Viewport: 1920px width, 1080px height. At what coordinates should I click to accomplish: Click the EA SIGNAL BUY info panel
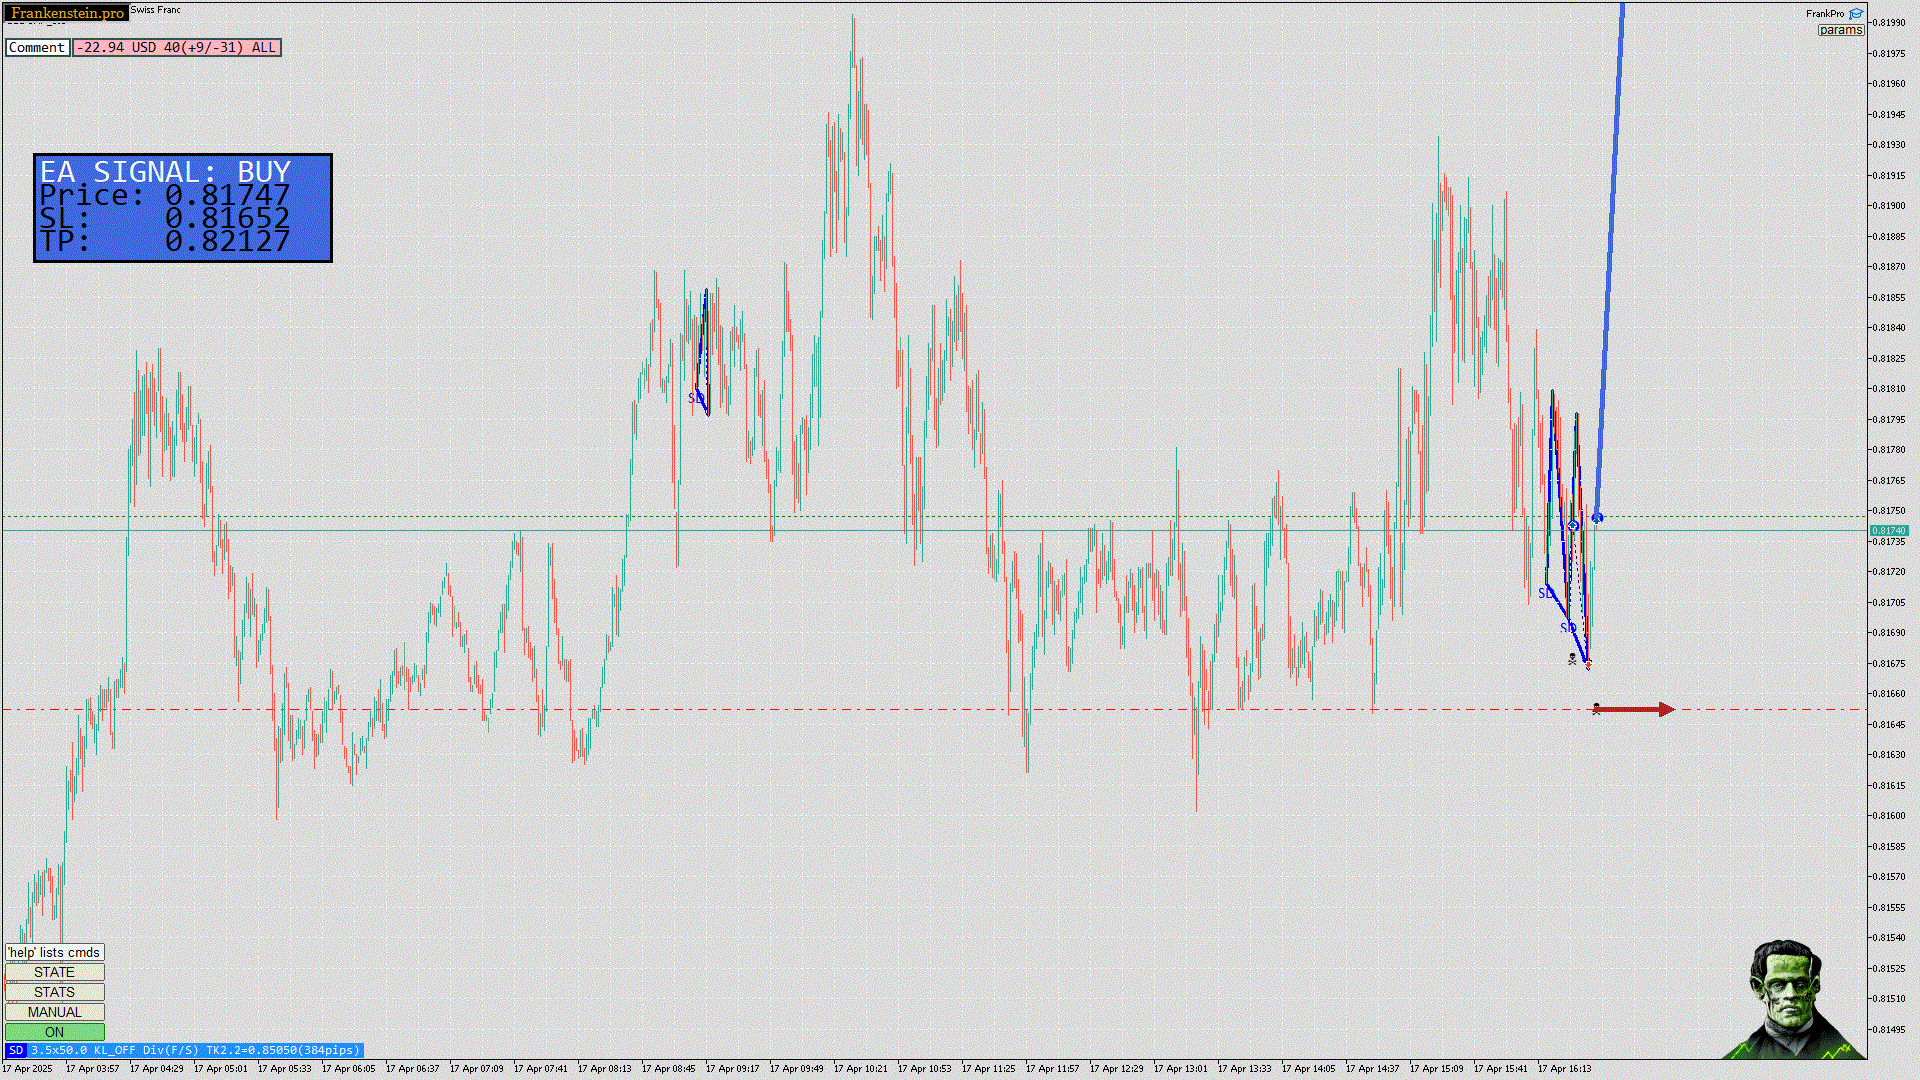tap(183, 208)
